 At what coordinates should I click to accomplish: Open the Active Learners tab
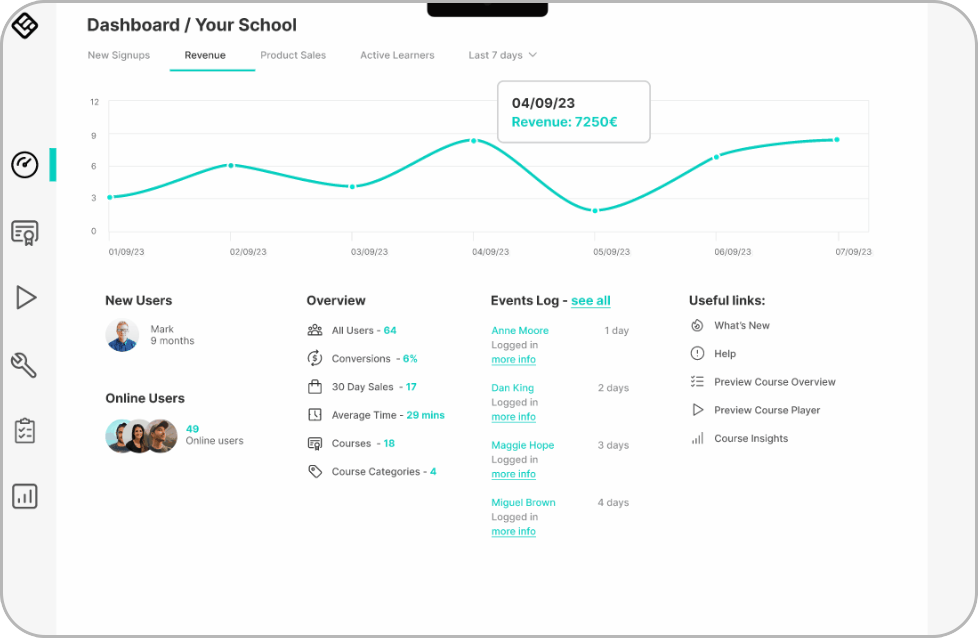coord(397,55)
